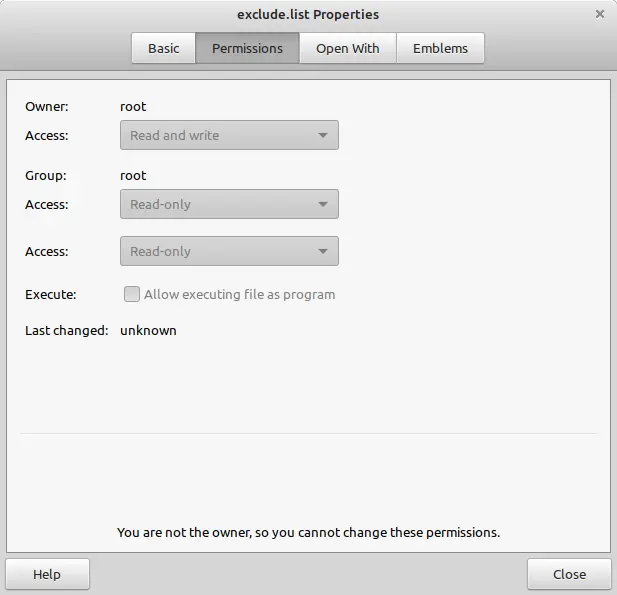
Task: Click the 'Owner:' label
Action: tap(47, 107)
